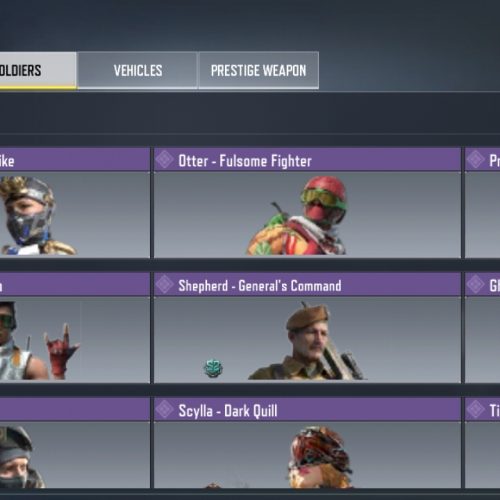This screenshot has height=500, width=500.
Task: Select Shepherd - General's Command title bar
Action: click(x=307, y=285)
